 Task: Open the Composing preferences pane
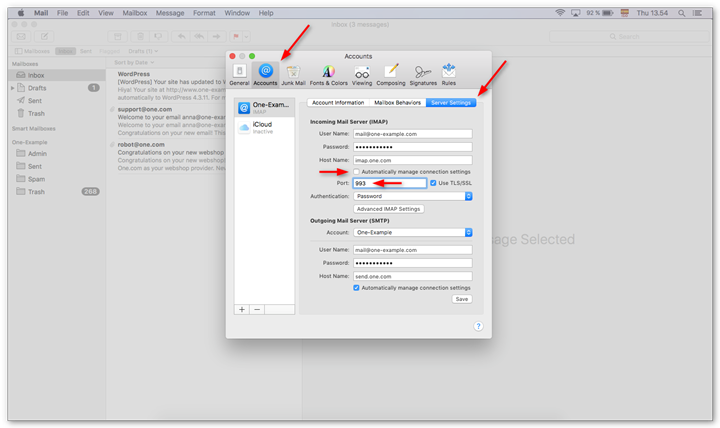pyautogui.click(x=391, y=75)
